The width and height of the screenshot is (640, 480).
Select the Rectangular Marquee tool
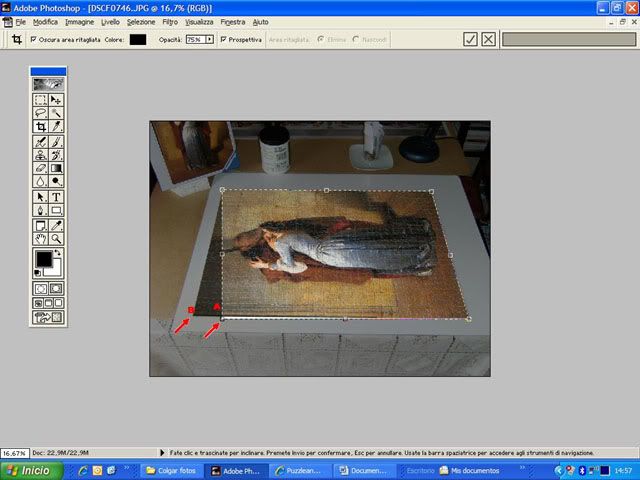click(x=40, y=100)
